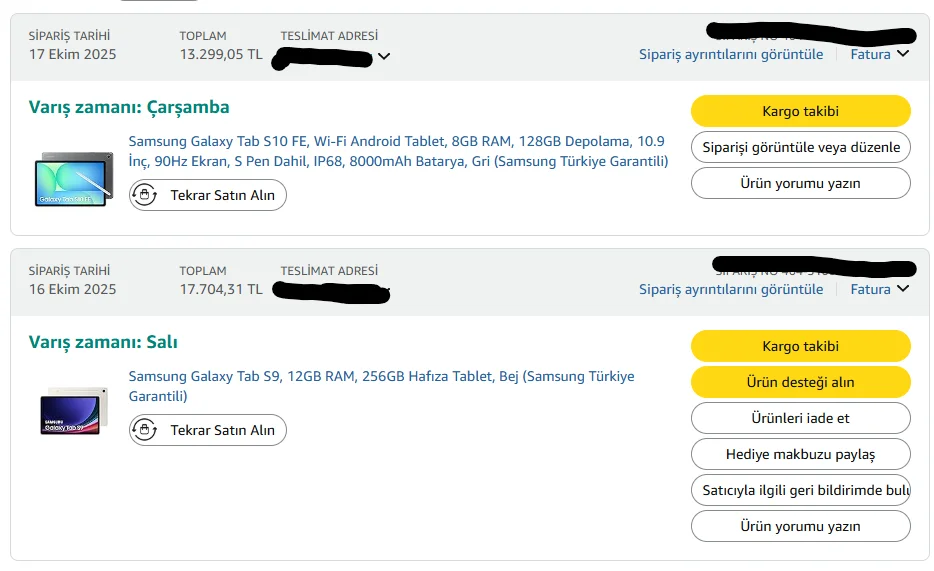934x571 pixels.
Task: Select Ürünleri iade et to return items
Action: [800, 418]
